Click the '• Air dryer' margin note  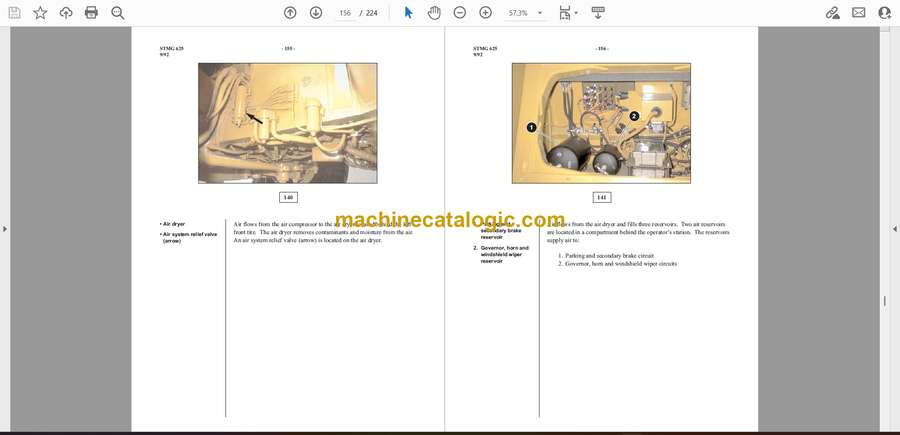tap(173, 224)
